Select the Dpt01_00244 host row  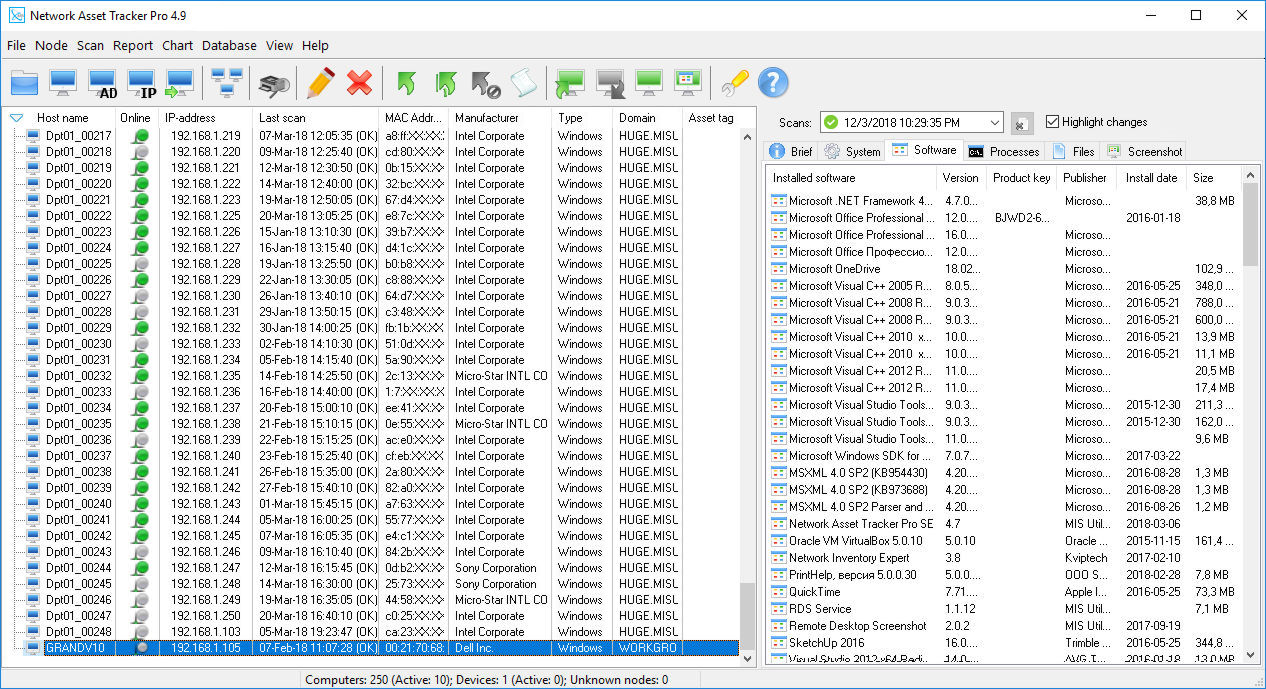(x=372, y=568)
